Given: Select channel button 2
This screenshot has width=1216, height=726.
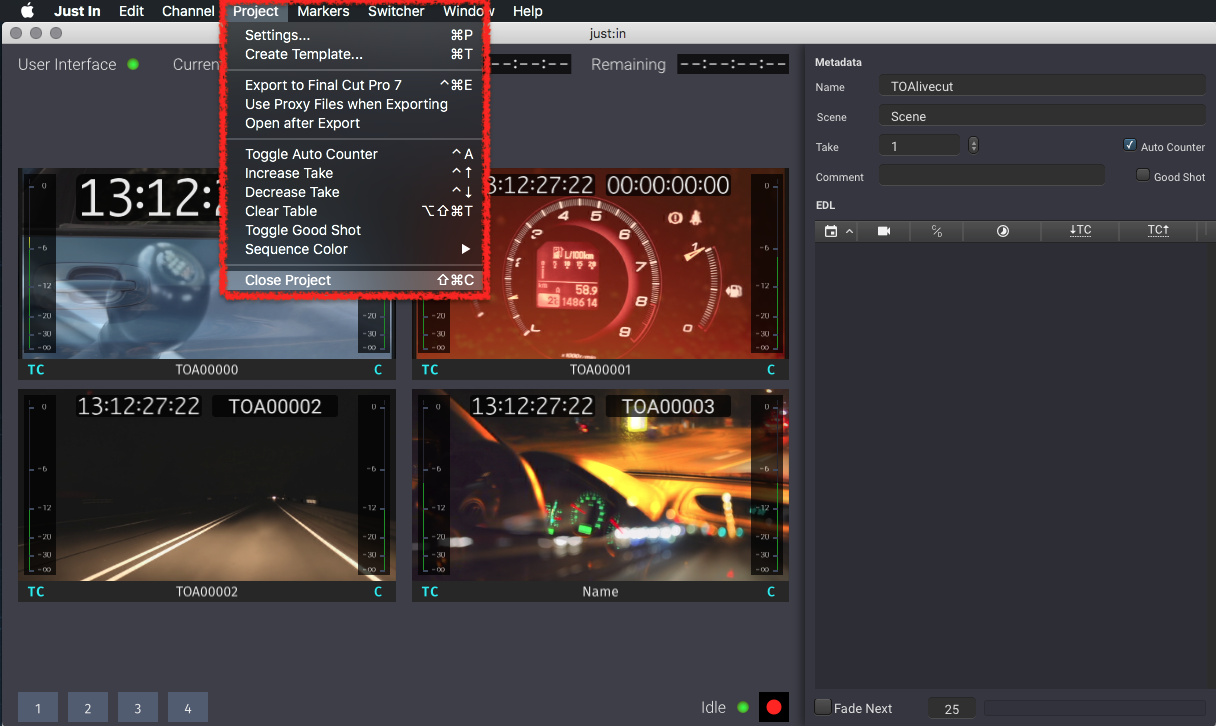Looking at the screenshot, I should point(88,707).
